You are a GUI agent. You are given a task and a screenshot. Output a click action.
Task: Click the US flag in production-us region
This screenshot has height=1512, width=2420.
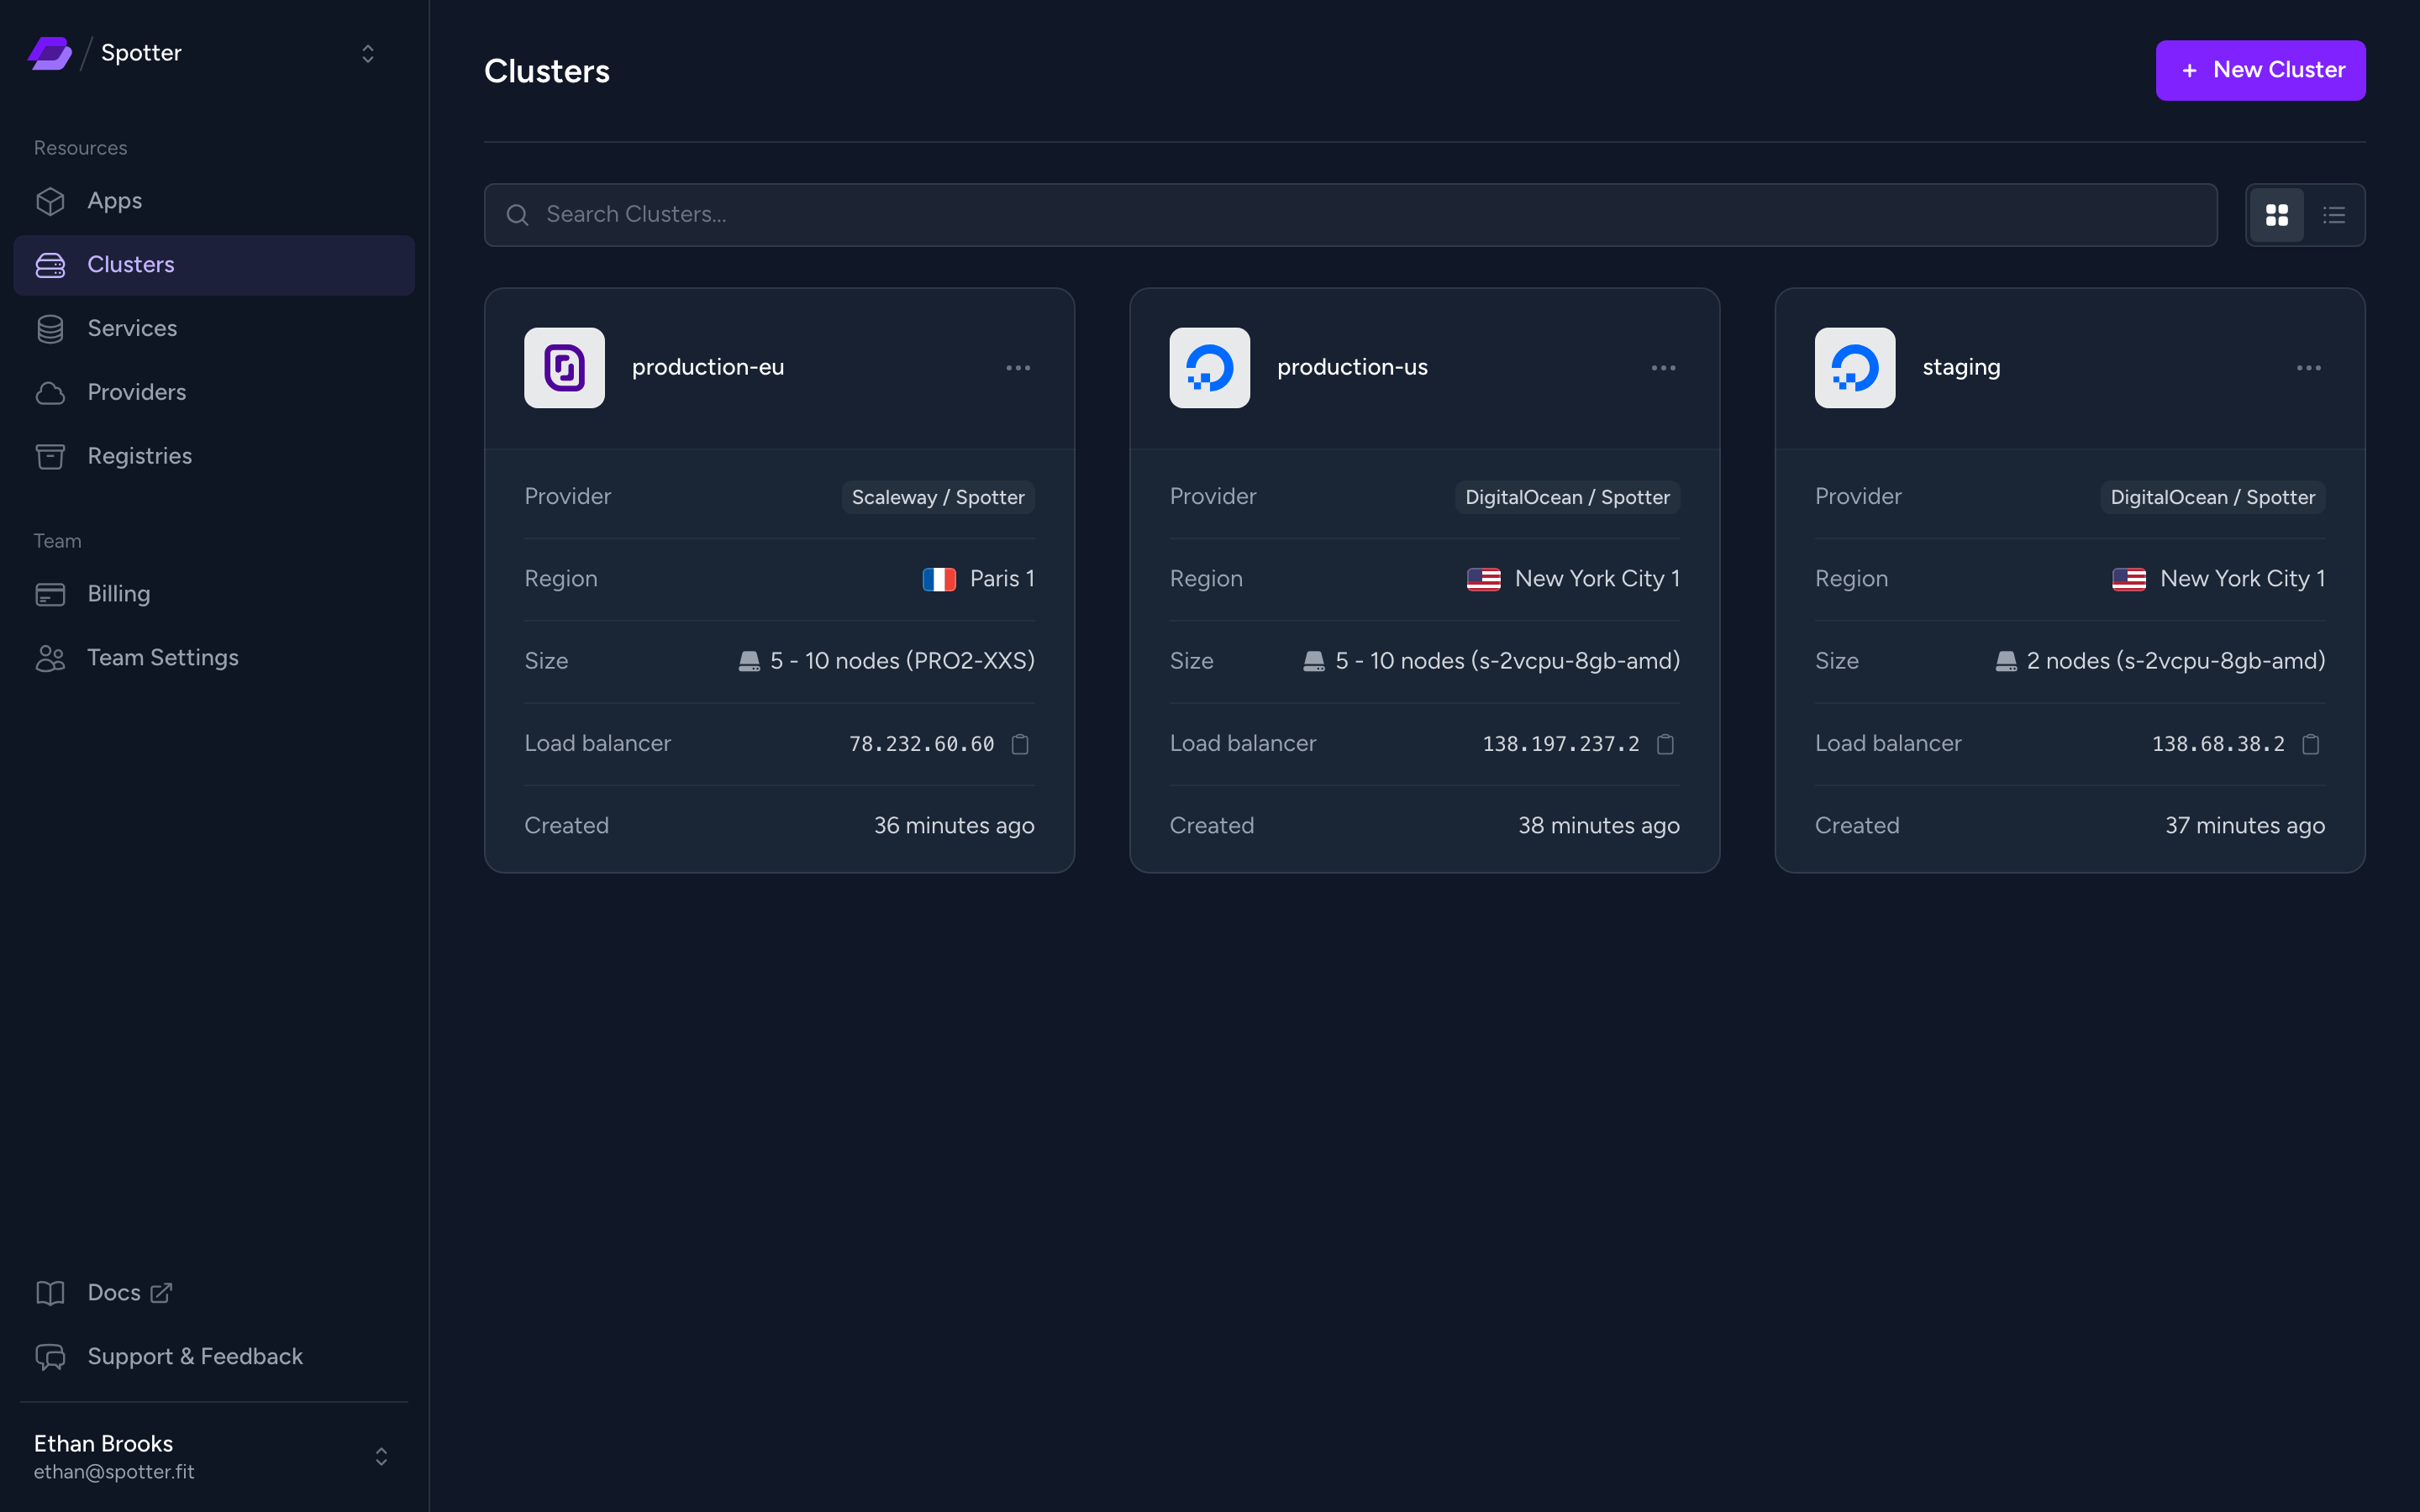(1483, 579)
